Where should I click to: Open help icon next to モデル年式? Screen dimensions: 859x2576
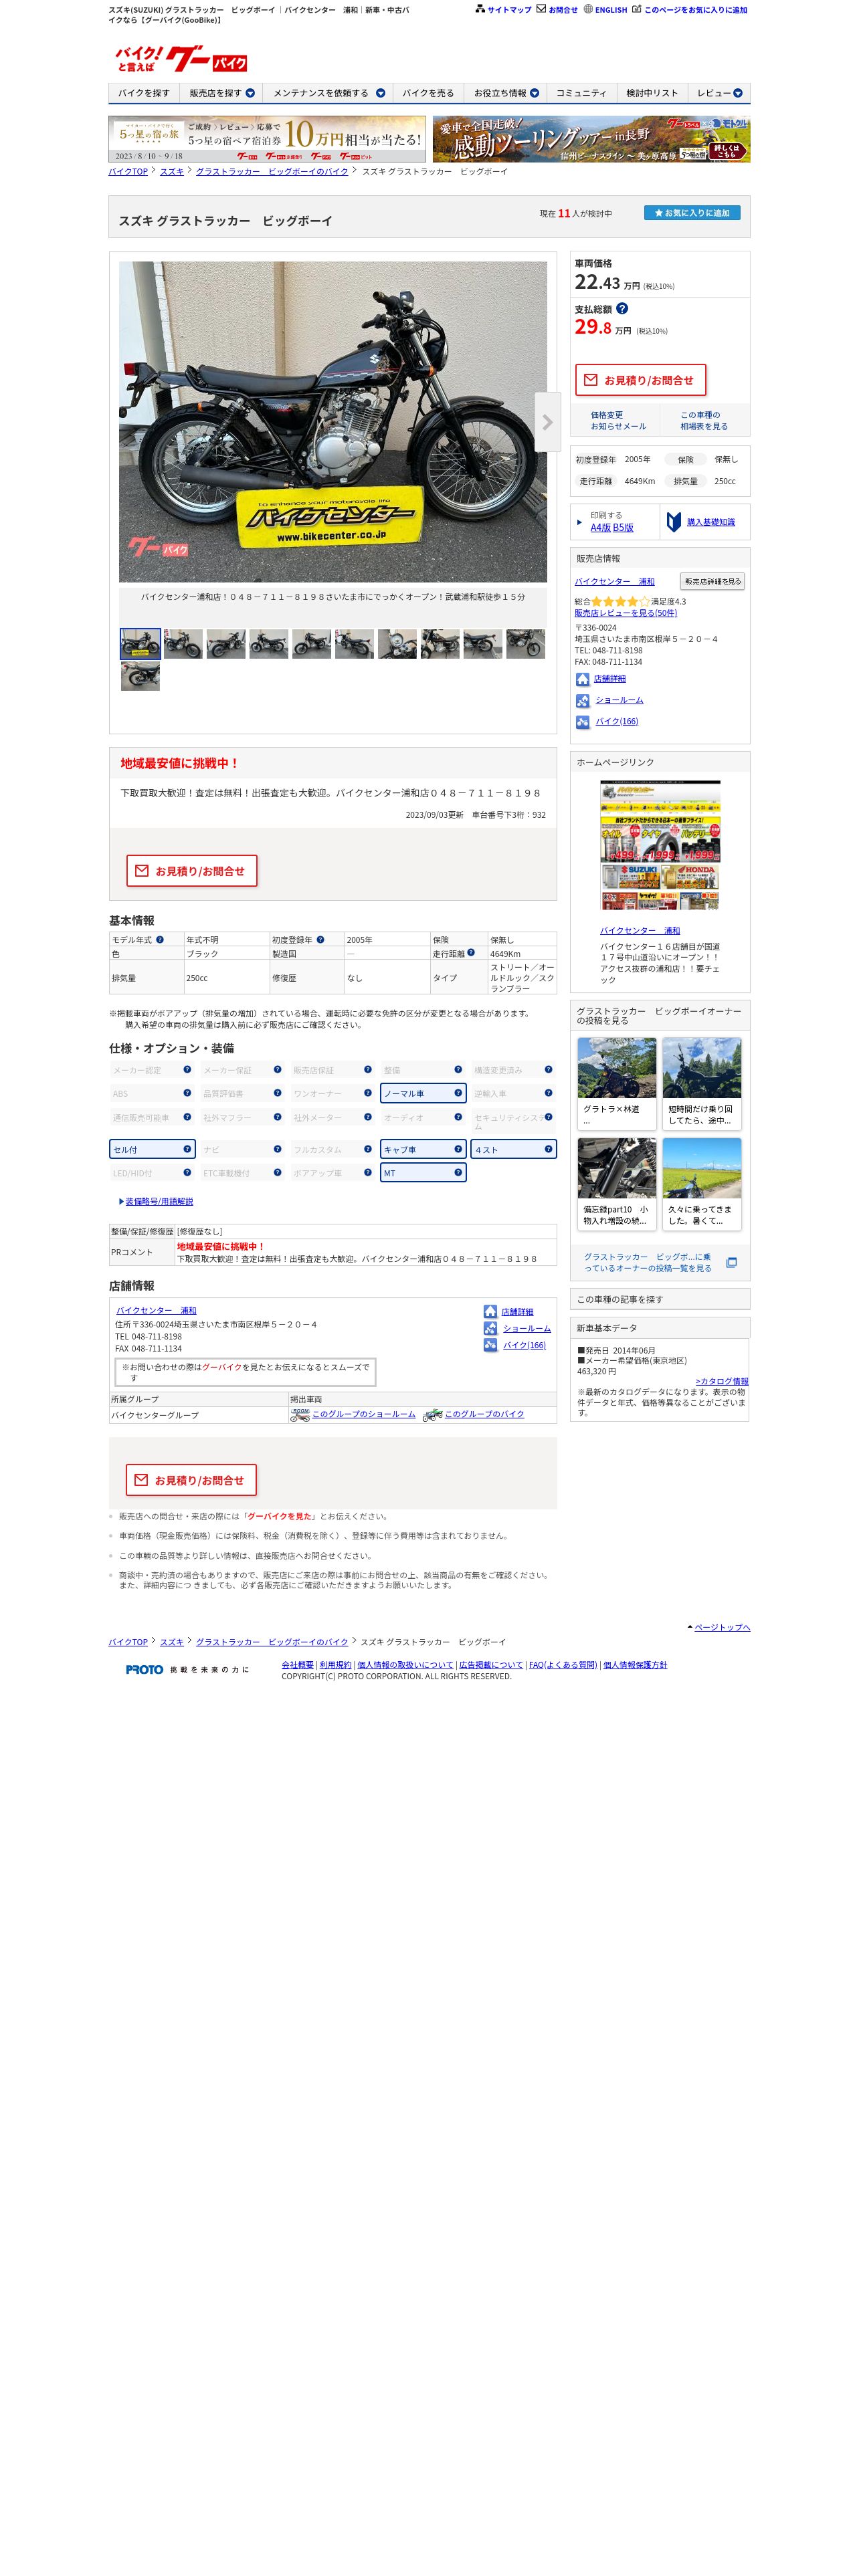[x=160, y=939]
